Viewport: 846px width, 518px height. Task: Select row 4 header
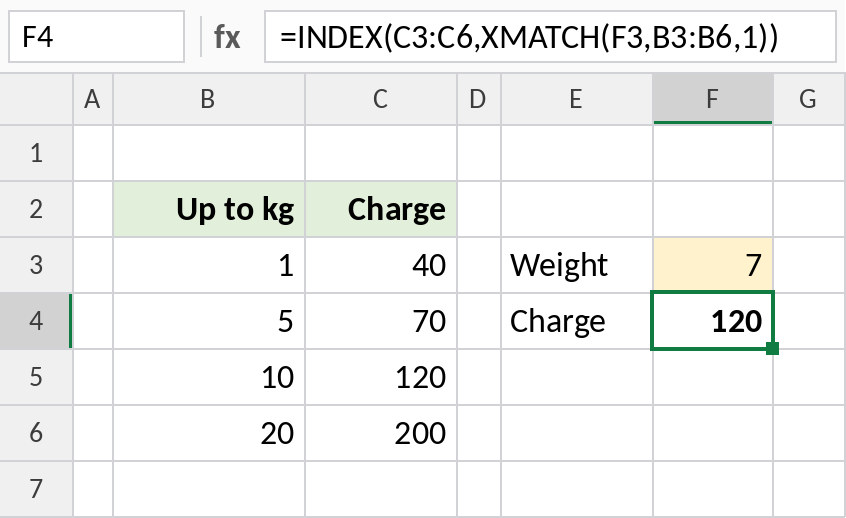tap(36, 321)
